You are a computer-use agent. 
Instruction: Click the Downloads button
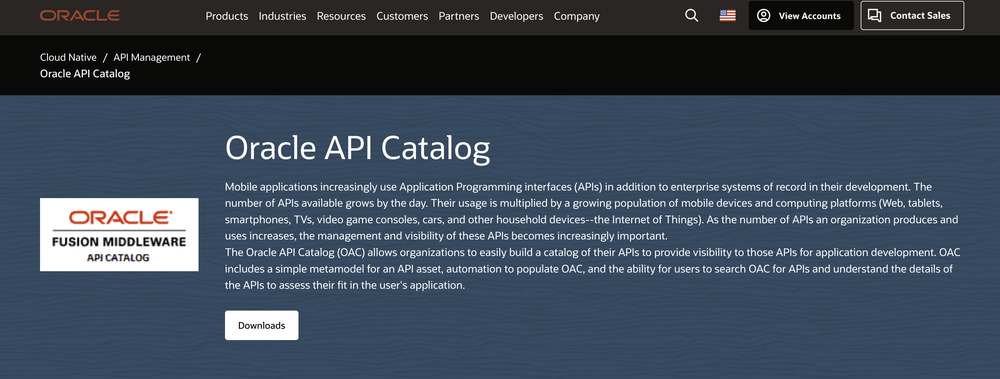(x=261, y=325)
